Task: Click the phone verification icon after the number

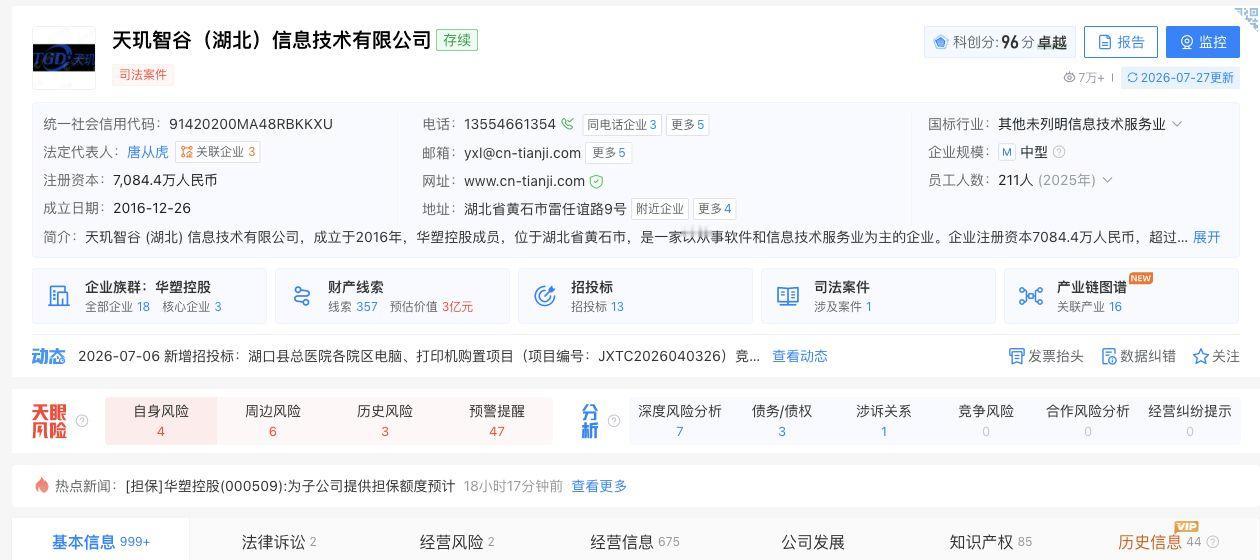Action: click(x=567, y=125)
